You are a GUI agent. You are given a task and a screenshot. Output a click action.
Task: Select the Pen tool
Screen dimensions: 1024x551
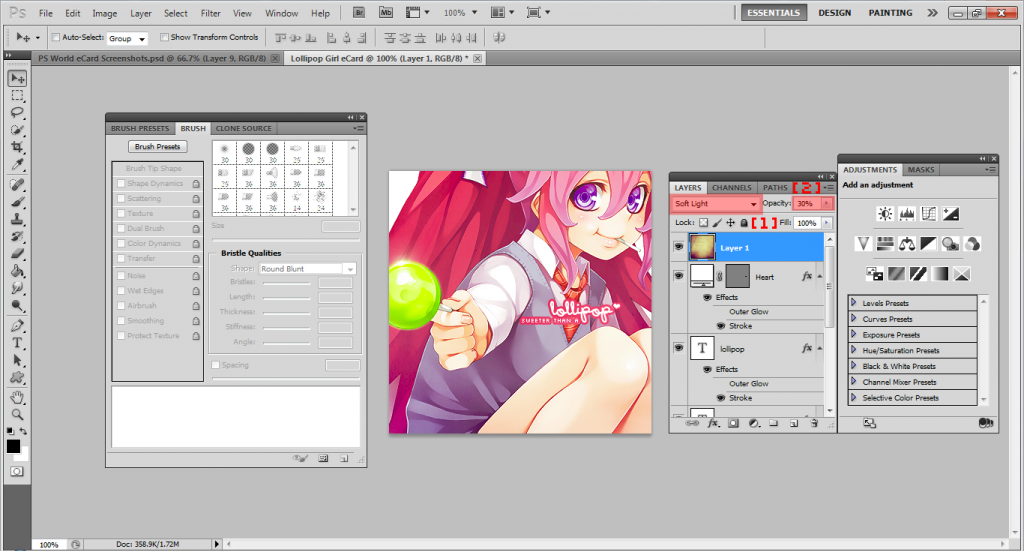tap(18, 325)
